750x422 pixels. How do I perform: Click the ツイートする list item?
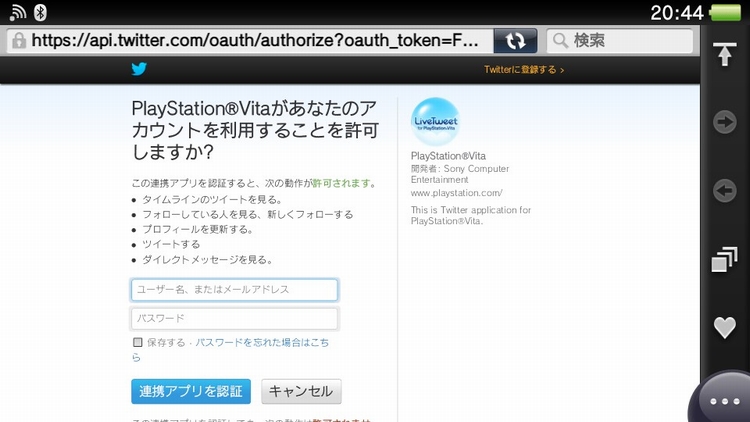[x=171, y=244]
